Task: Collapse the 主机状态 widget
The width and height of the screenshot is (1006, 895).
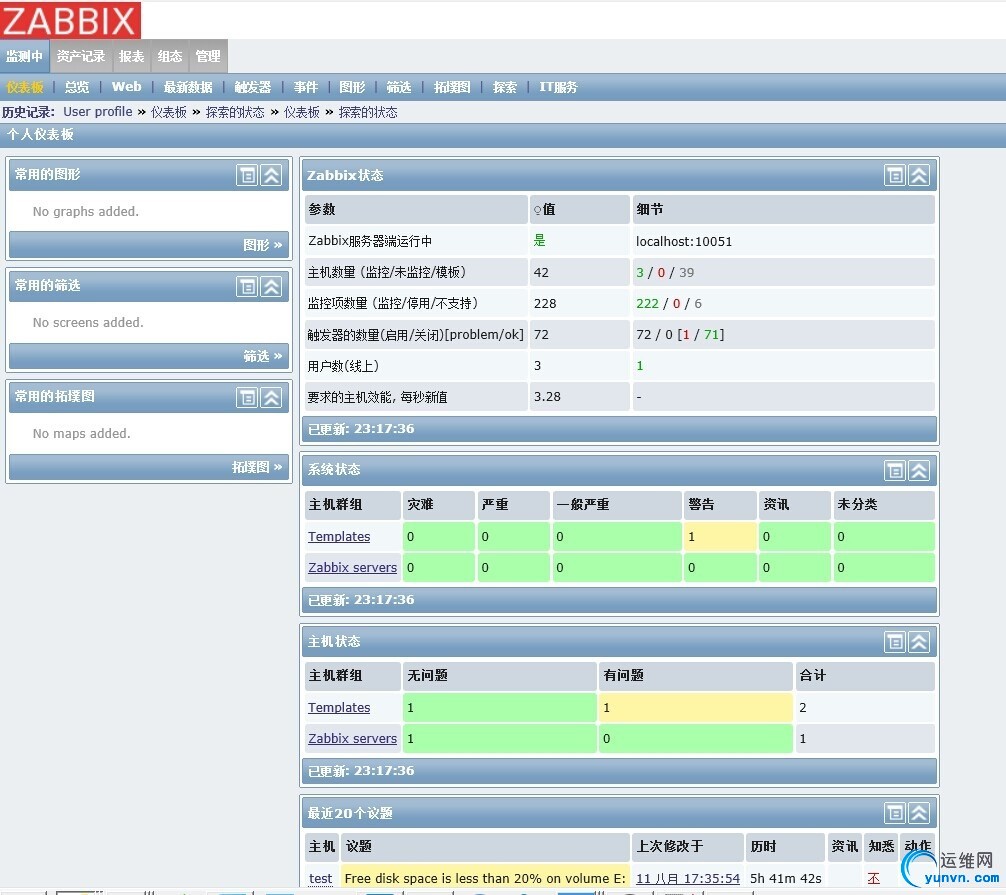Action: pos(919,642)
